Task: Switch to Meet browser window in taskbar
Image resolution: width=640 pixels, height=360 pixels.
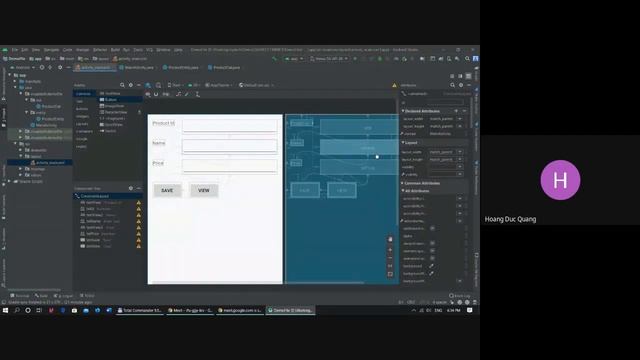Action: pyautogui.click(x=190, y=310)
